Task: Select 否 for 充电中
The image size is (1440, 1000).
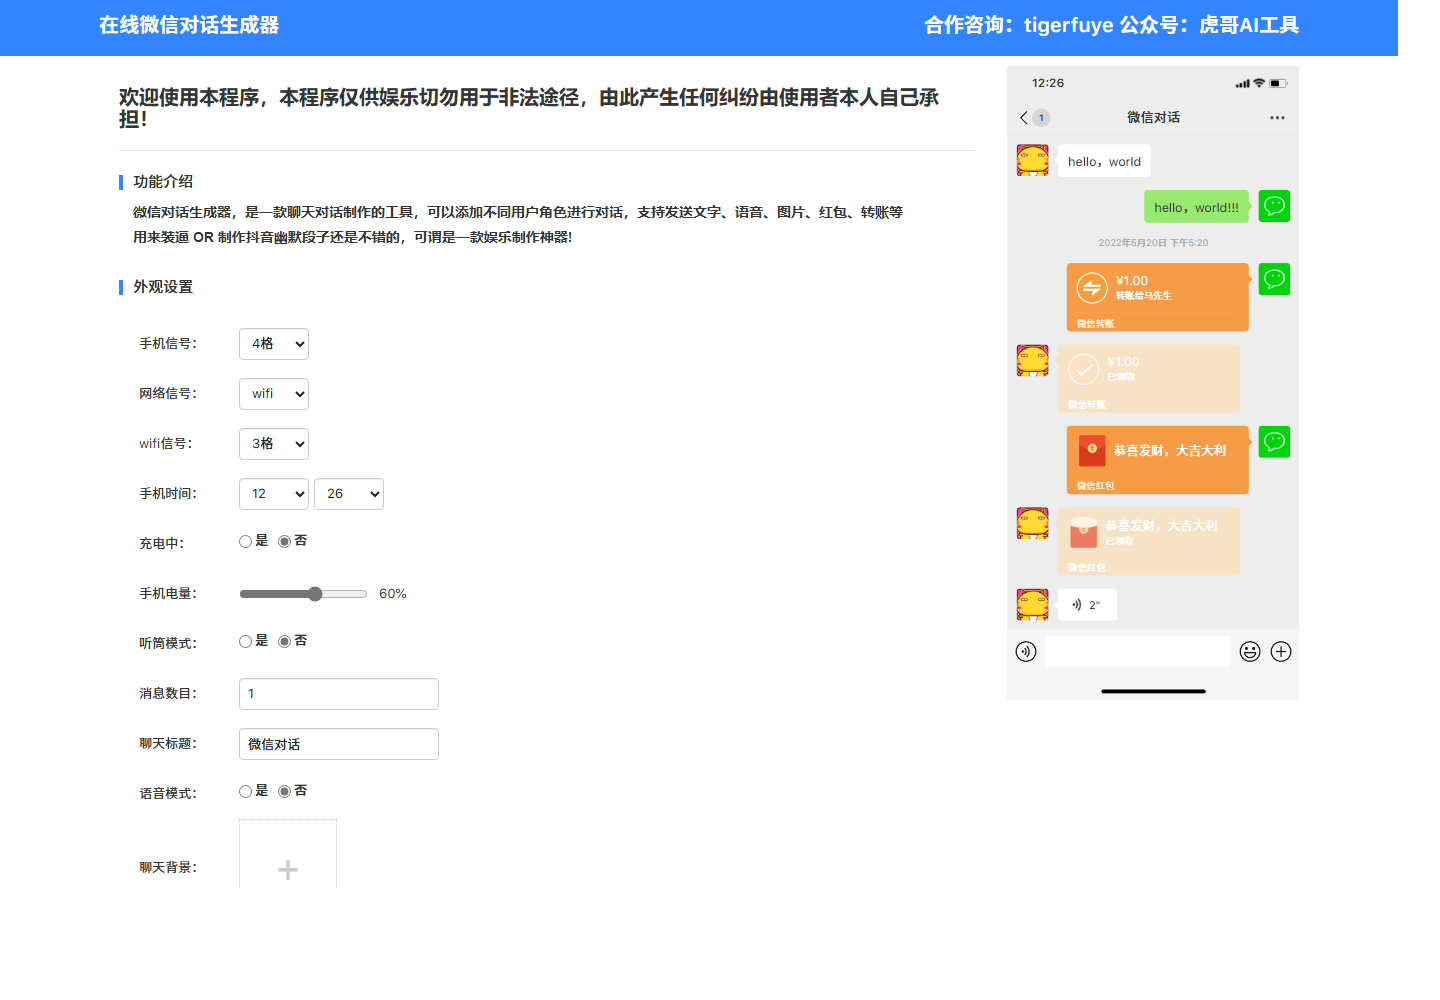Action: pyautogui.click(x=284, y=541)
